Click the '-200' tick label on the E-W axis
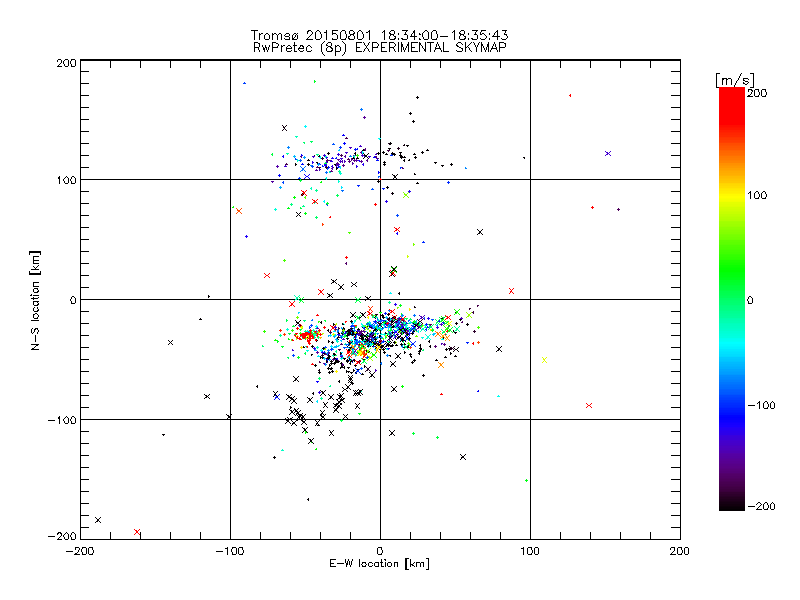This screenshot has width=800, height=600. coord(80,551)
